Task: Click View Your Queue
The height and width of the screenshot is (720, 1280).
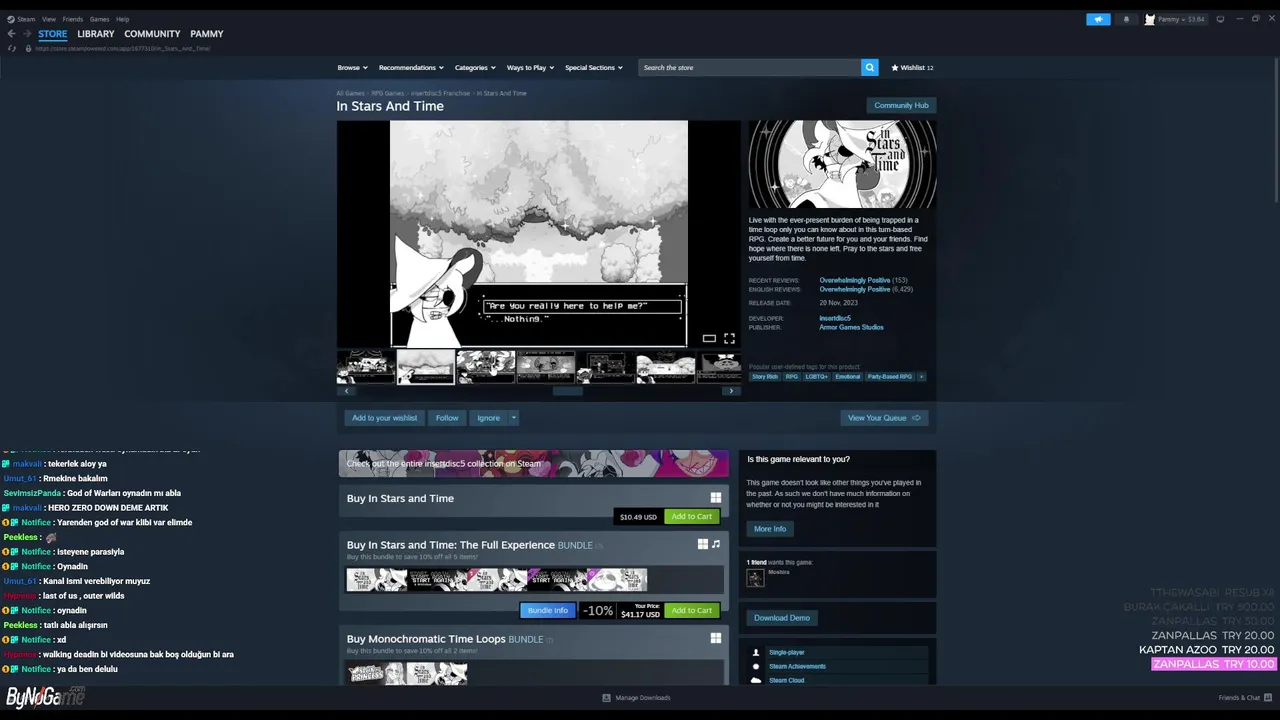Action: click(x=884, y=418)
